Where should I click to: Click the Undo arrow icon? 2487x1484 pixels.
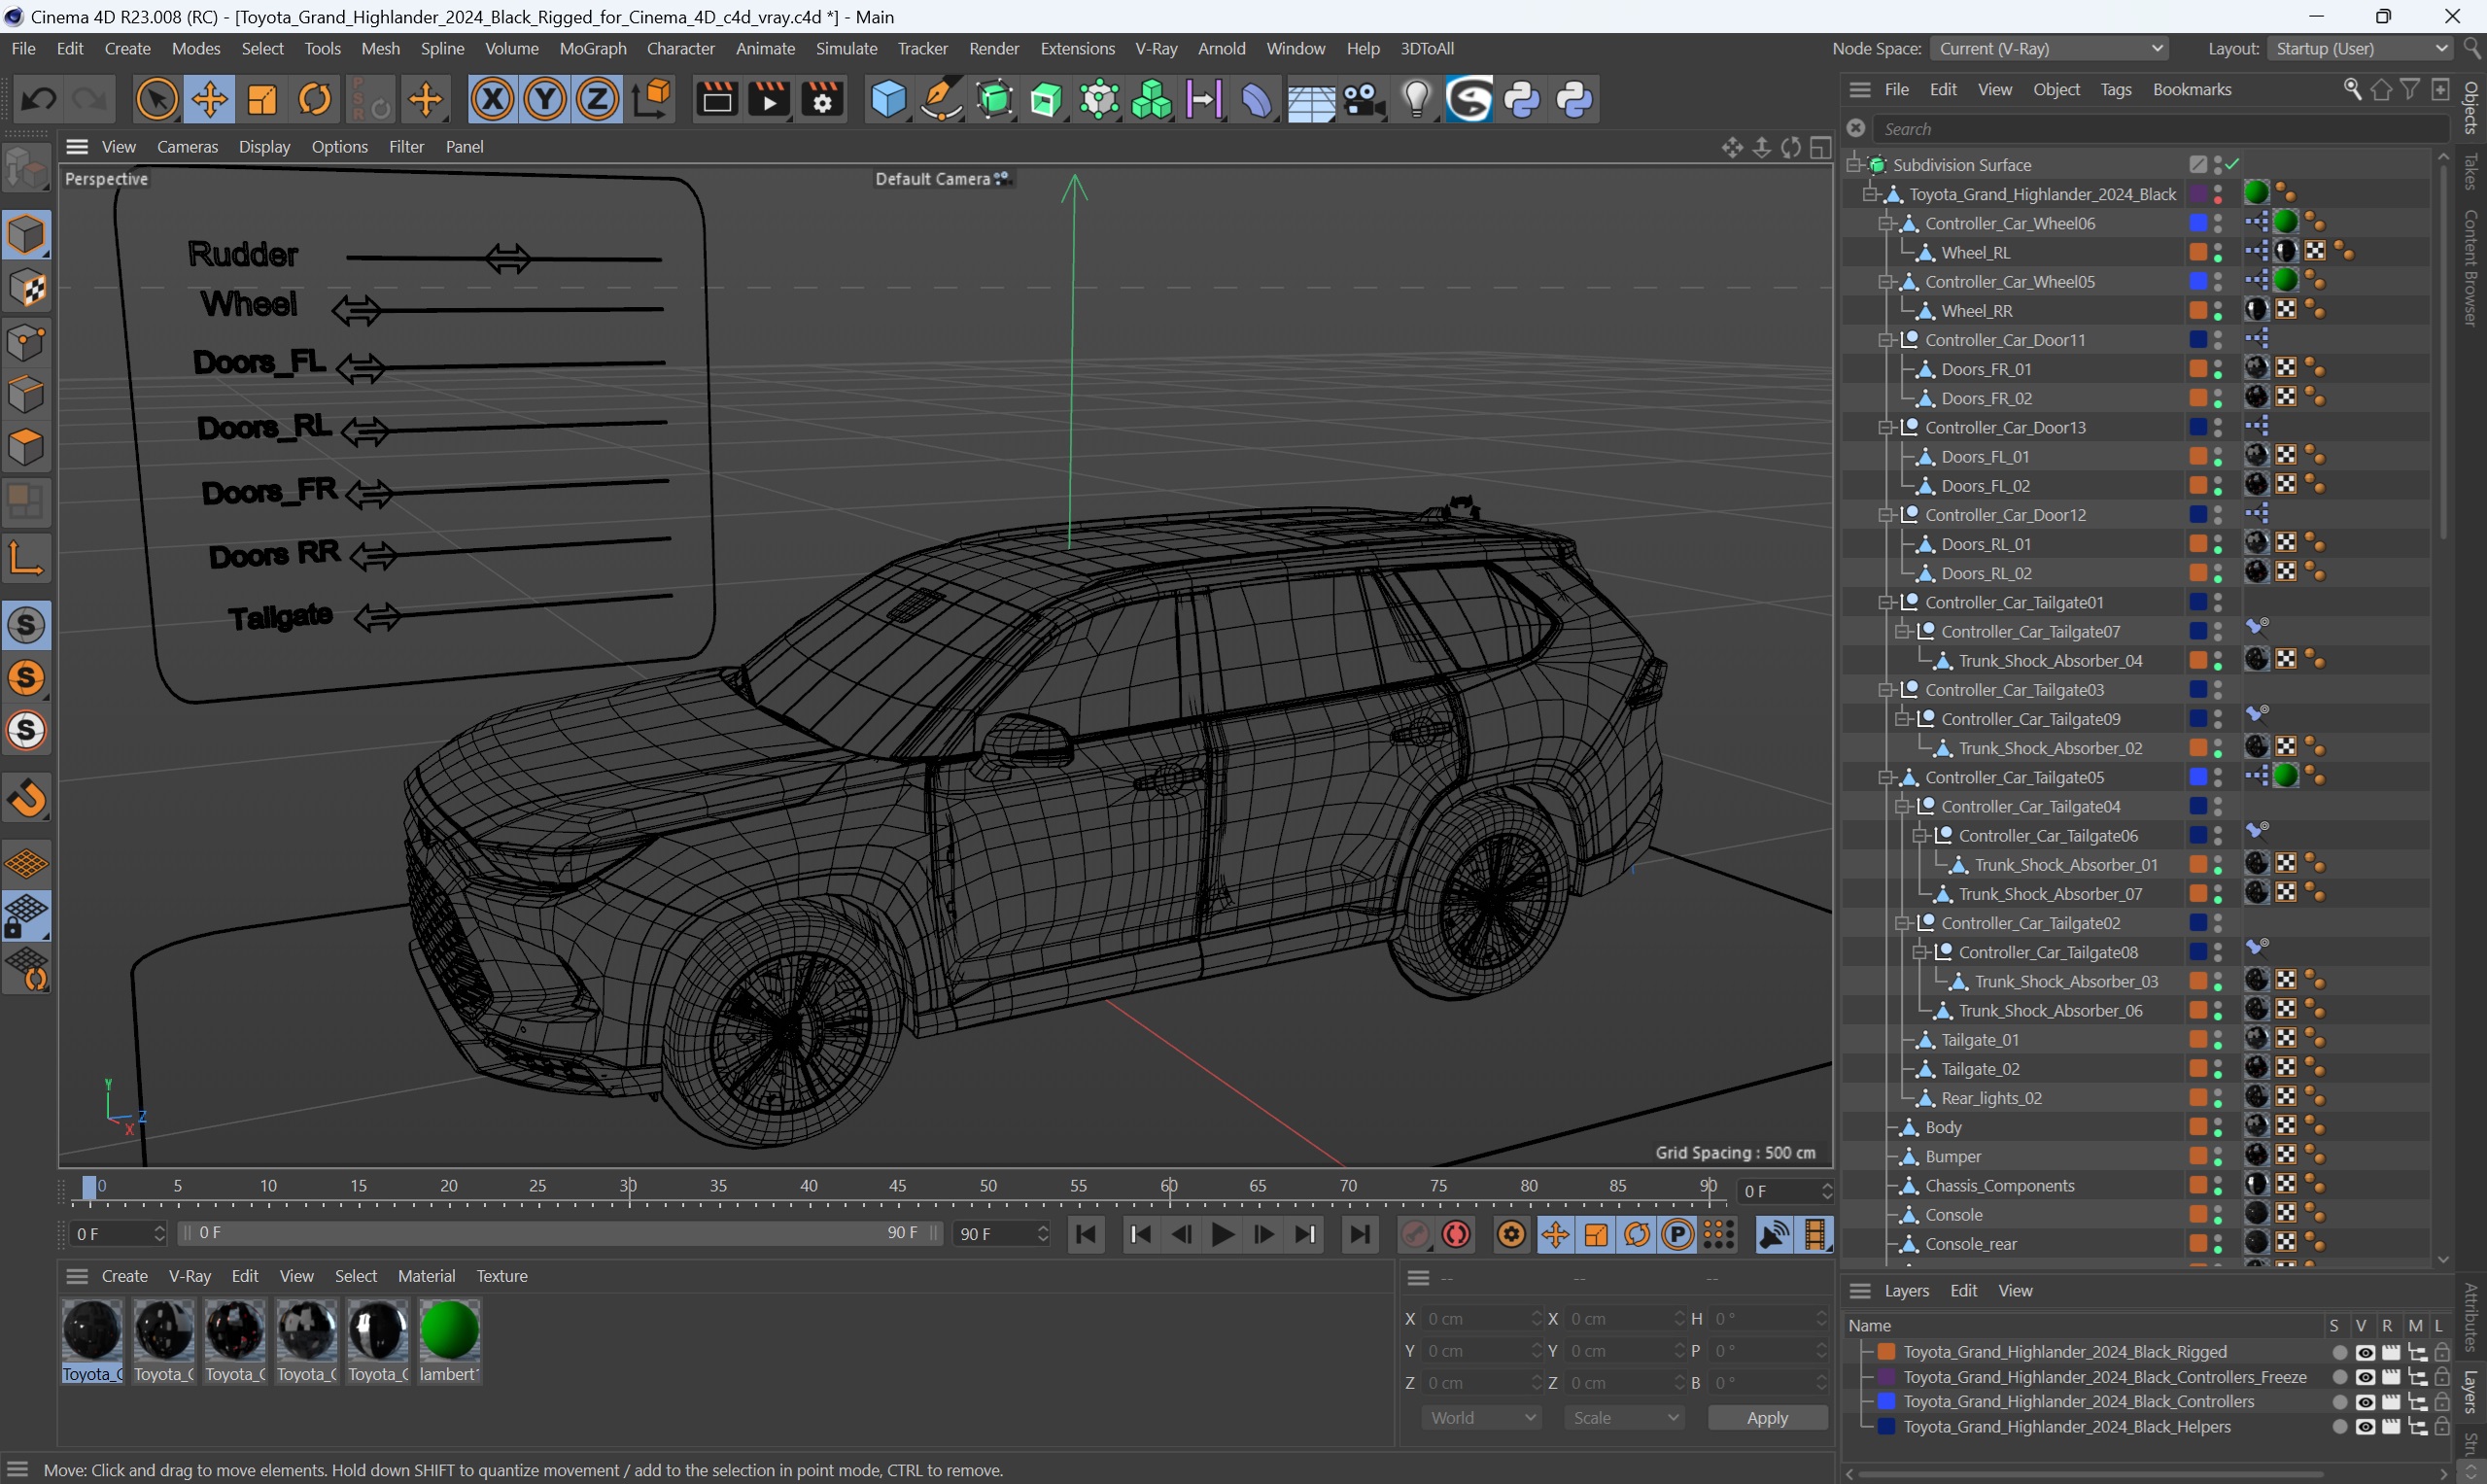[x=39, y=99]
